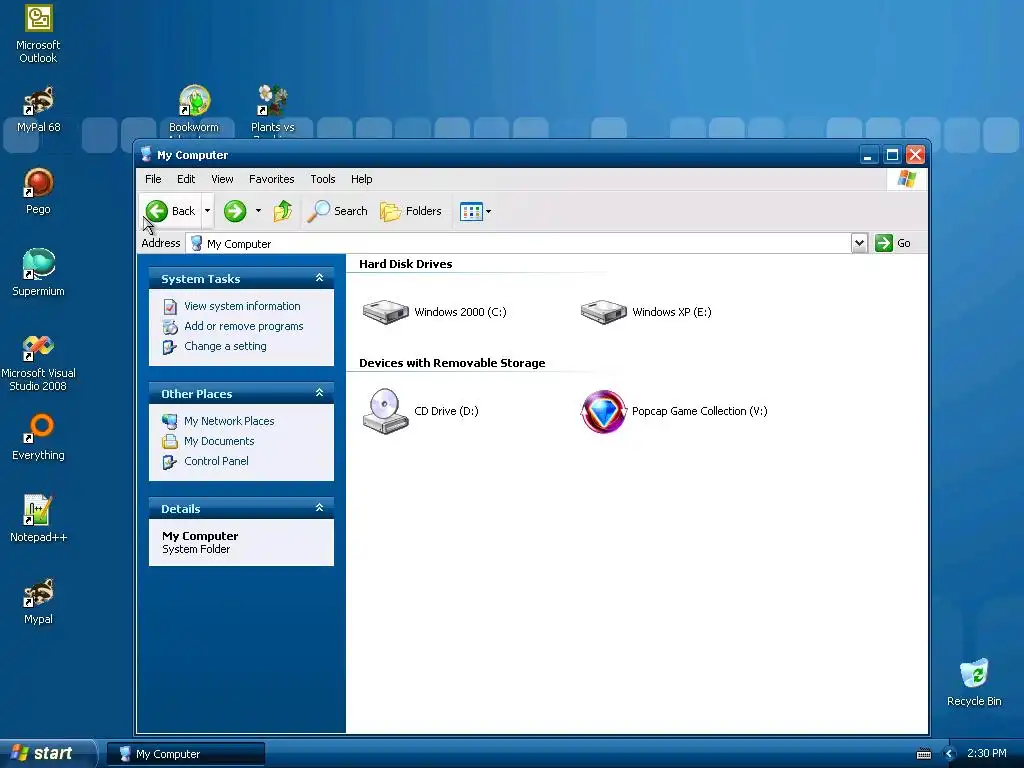Screen dimensions: 1024x768
Task: Collapse the Other Places panel
Action: (x=319, y=393)
